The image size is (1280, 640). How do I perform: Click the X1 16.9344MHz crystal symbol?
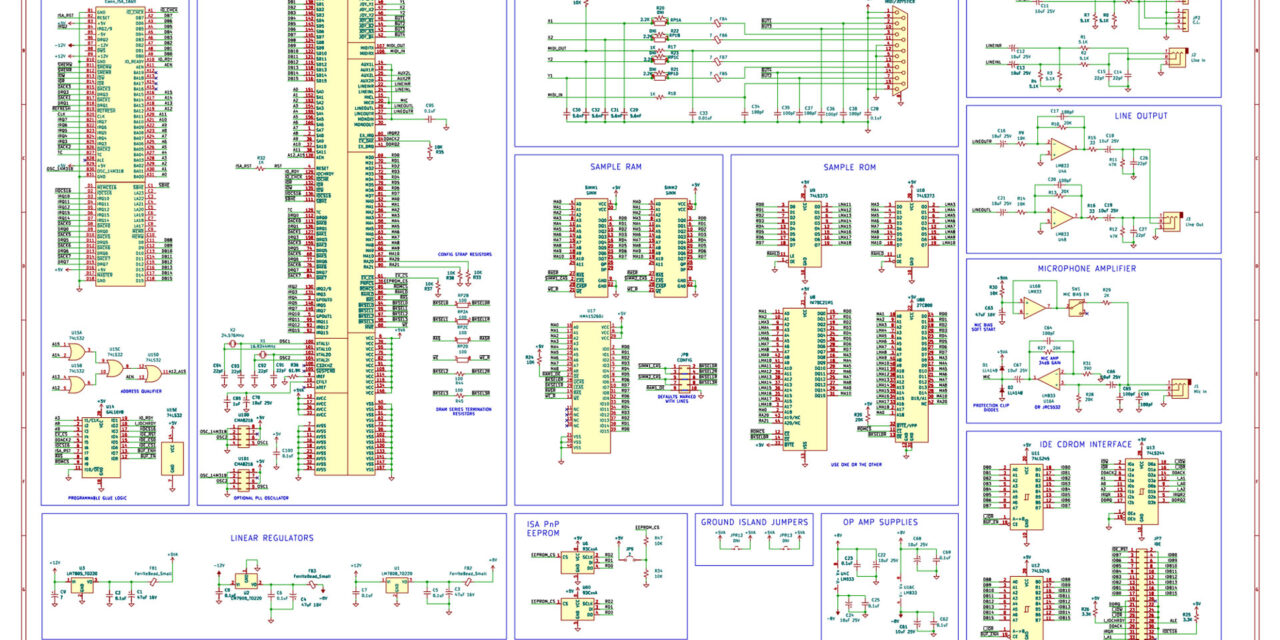(262, 354)
